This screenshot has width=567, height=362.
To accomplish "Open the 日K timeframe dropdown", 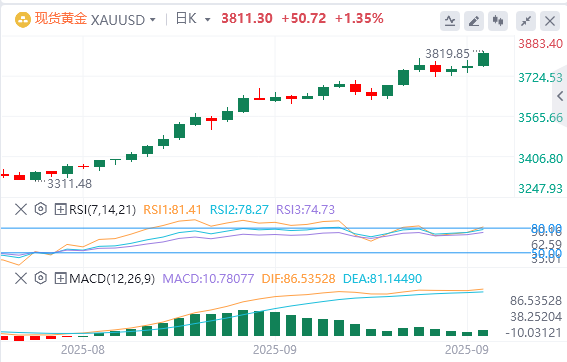I will (x=208, y=20).
